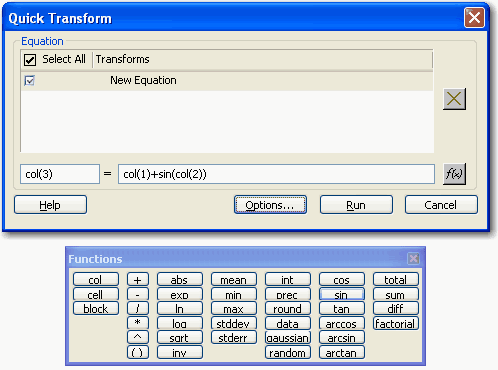Viewport: 498px width, 370px height.
Task: Insert the caret power operator
Action: click(138, 337)
